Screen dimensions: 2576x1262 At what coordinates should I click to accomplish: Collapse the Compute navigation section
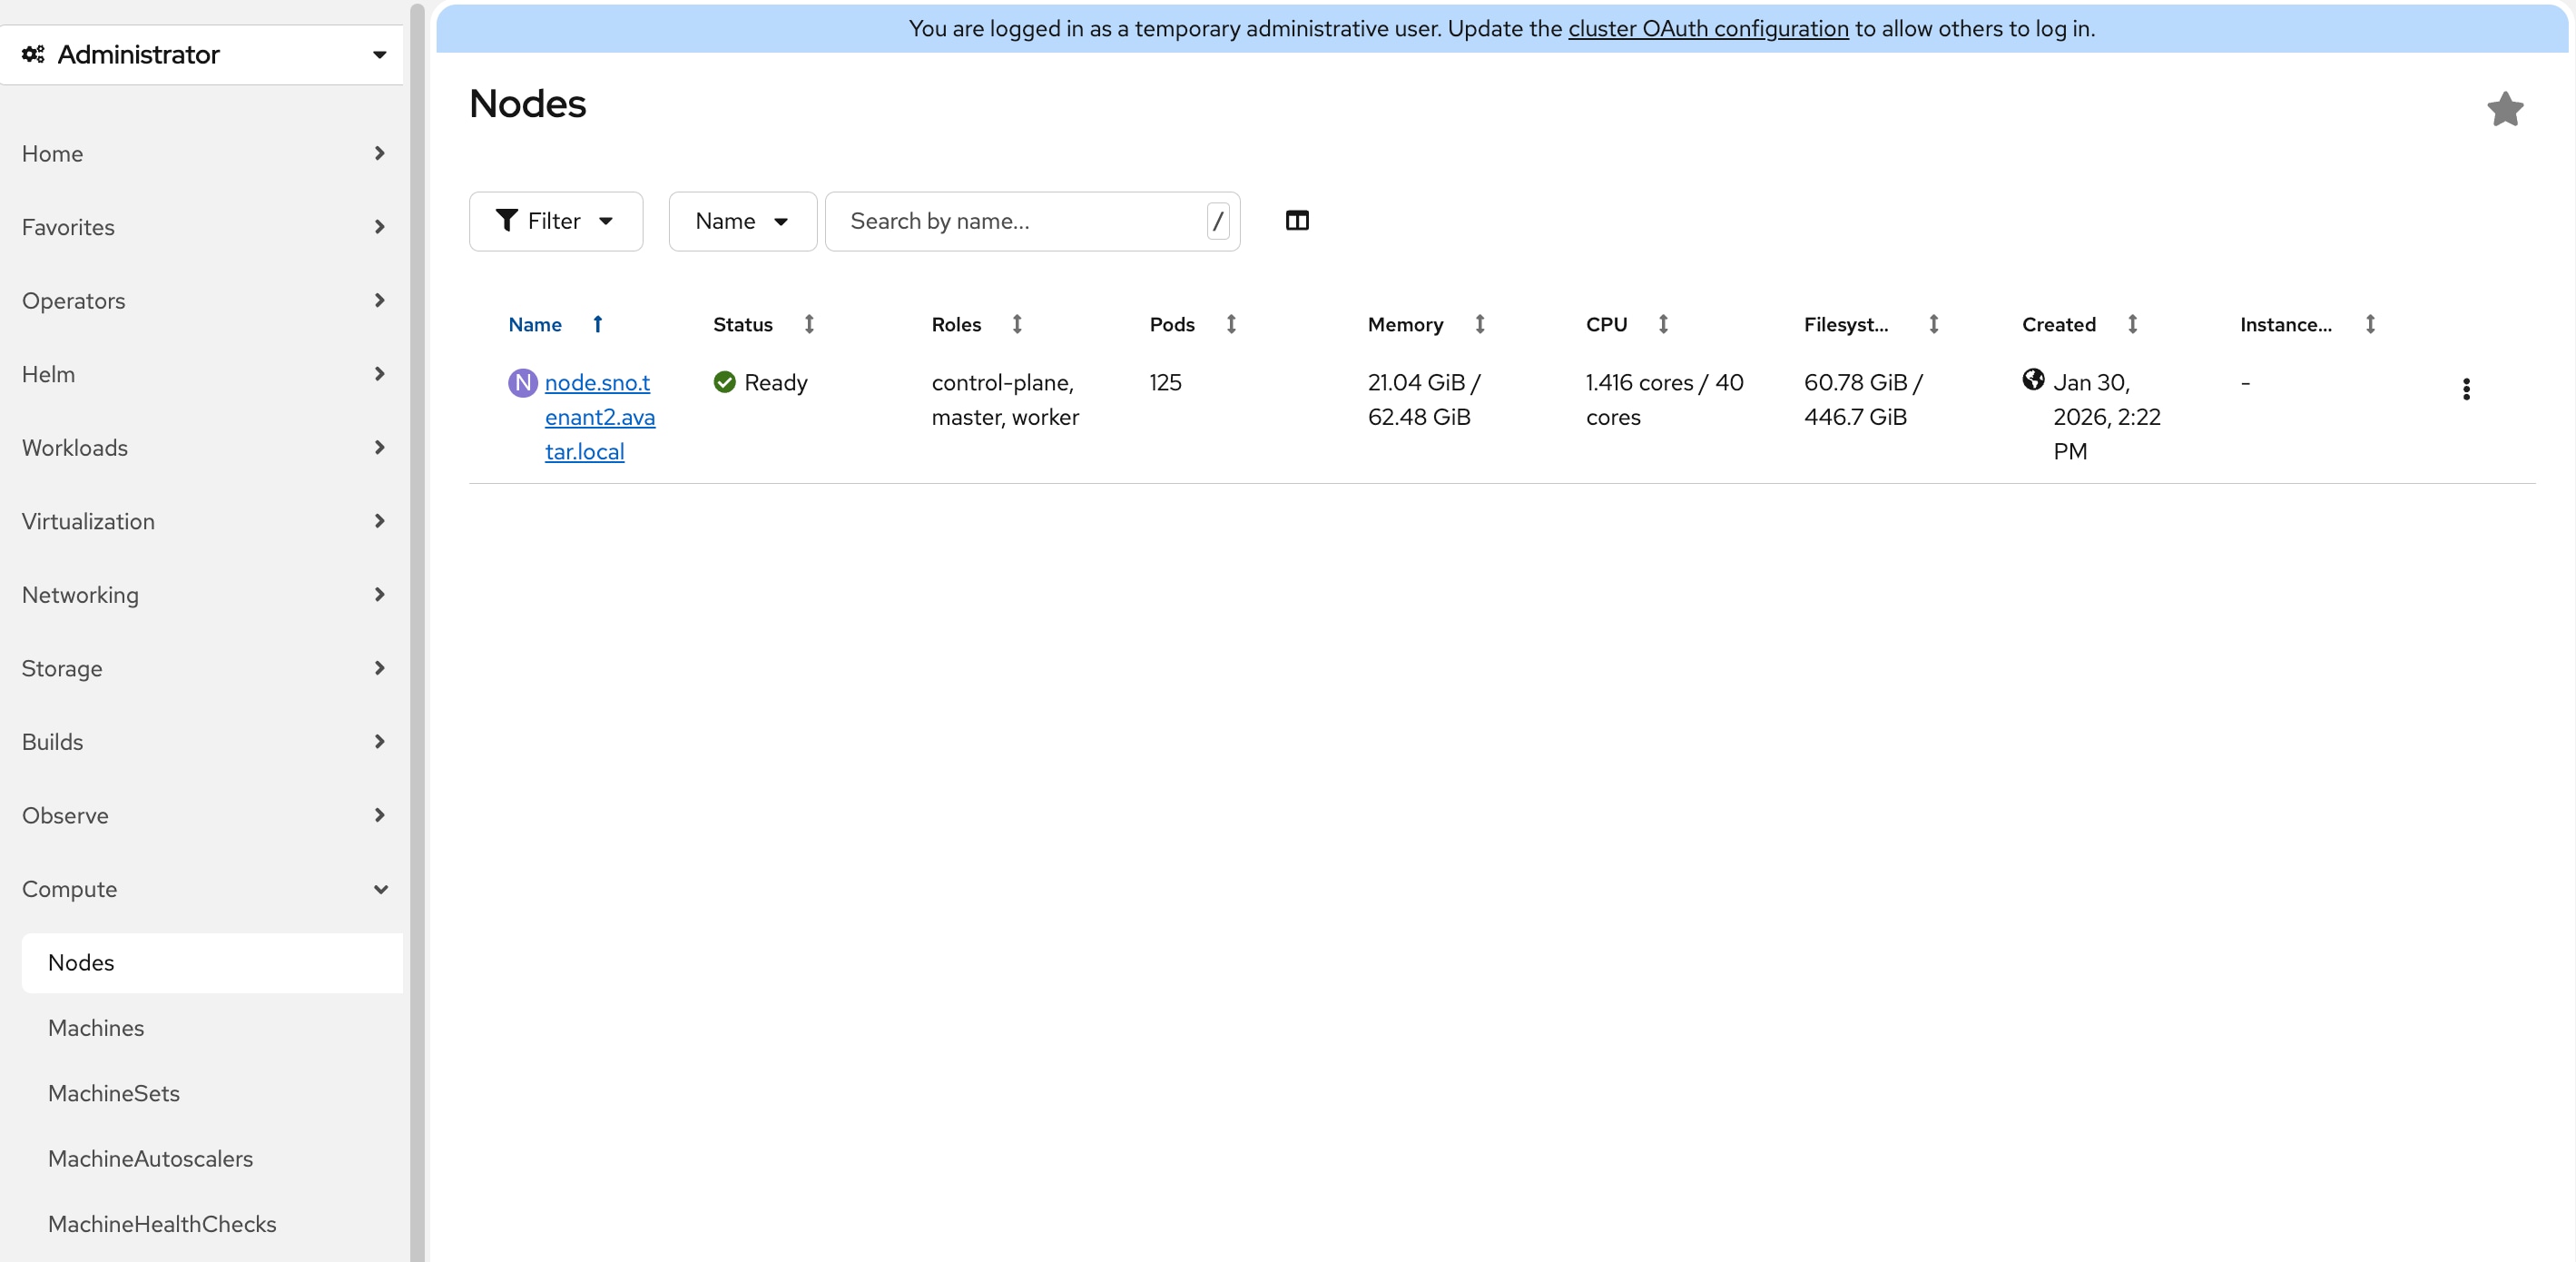click(x=203, y=889)
